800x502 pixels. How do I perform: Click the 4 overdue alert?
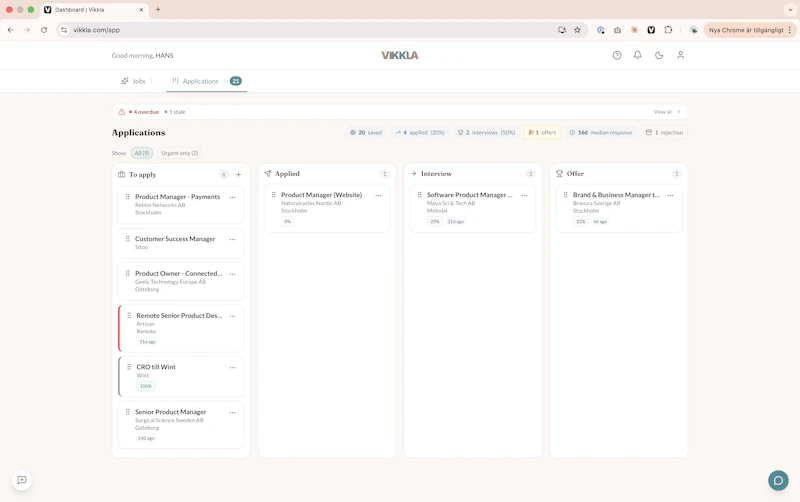click(x=144, y=112)
